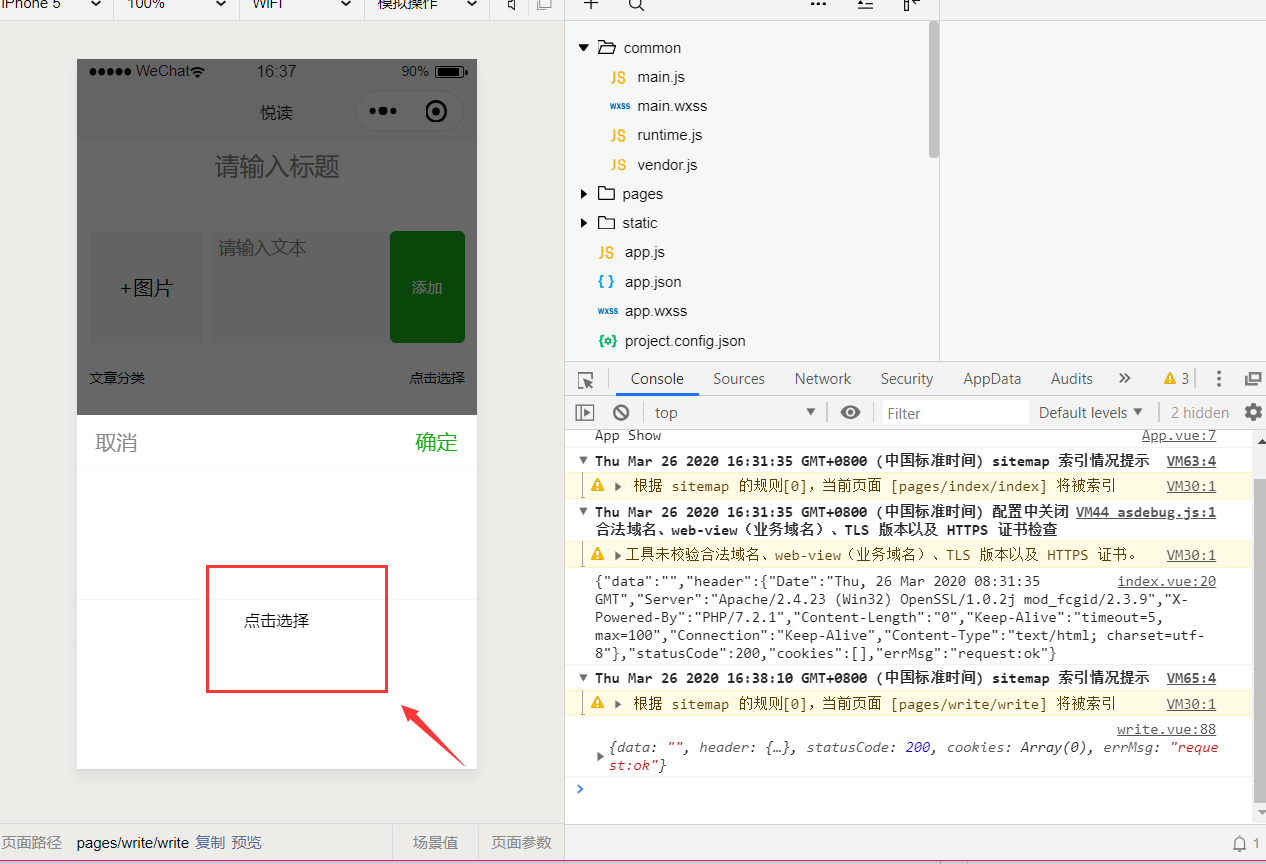The image size is (1266, 864).
Task: Open the mini-program capsule three-dot menu
Action: point(383,111)
